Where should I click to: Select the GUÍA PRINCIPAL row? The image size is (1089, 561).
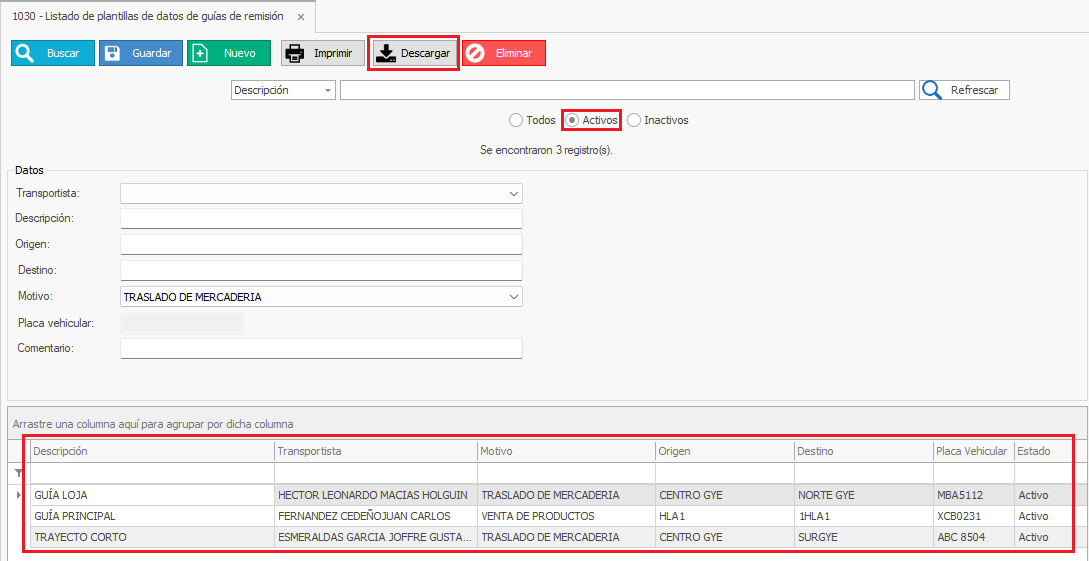(152, 516)
